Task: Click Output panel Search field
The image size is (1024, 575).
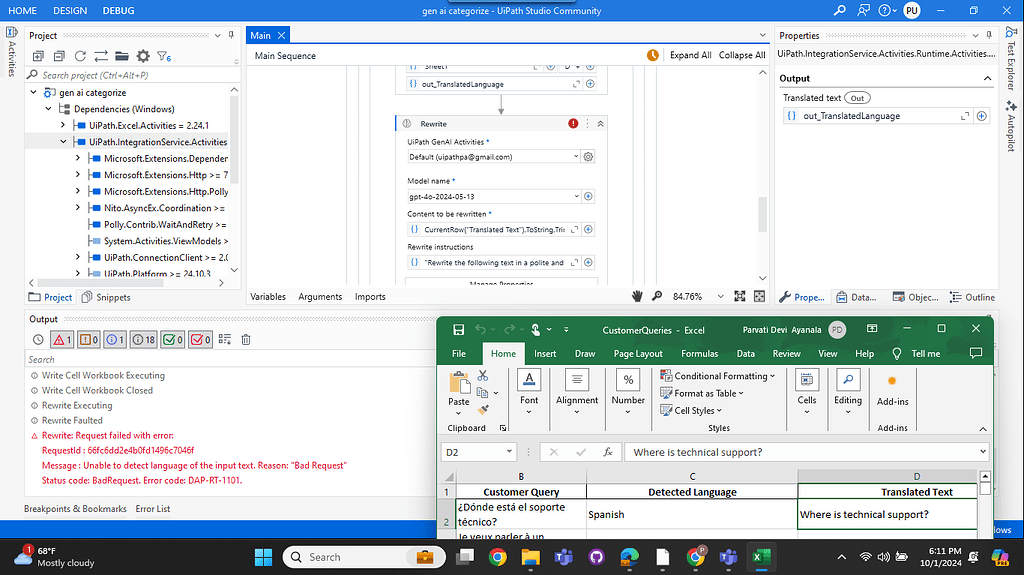Action: tap(229, 359)
